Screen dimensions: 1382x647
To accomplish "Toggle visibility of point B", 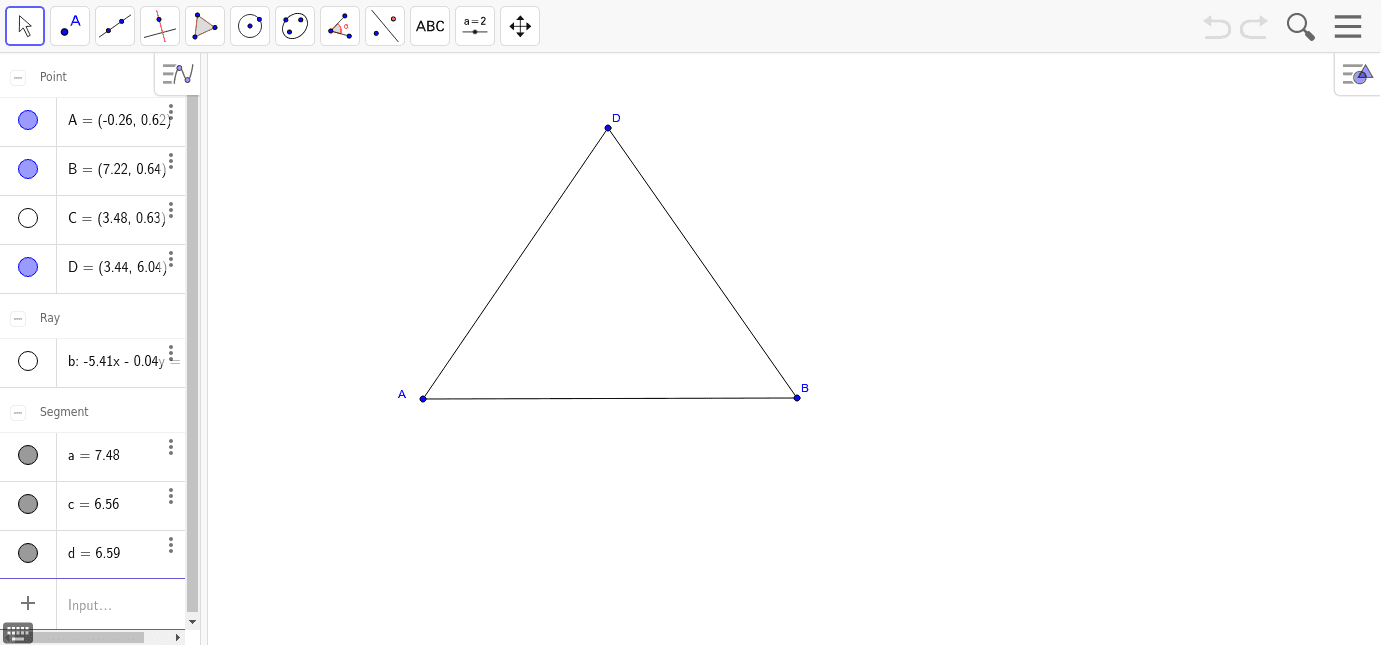I will (x=28, y=169).
